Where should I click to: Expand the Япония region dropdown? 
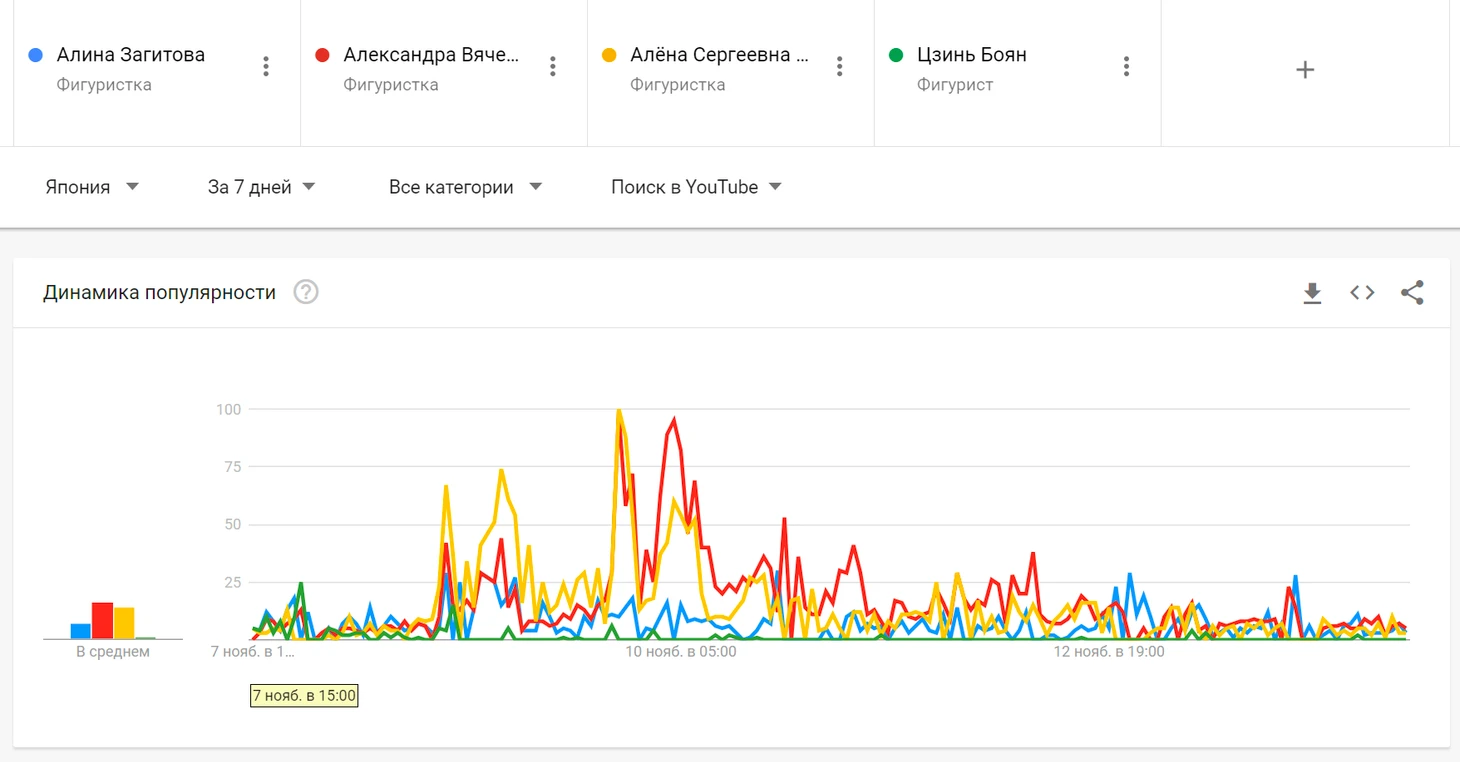tap(92, 187)
